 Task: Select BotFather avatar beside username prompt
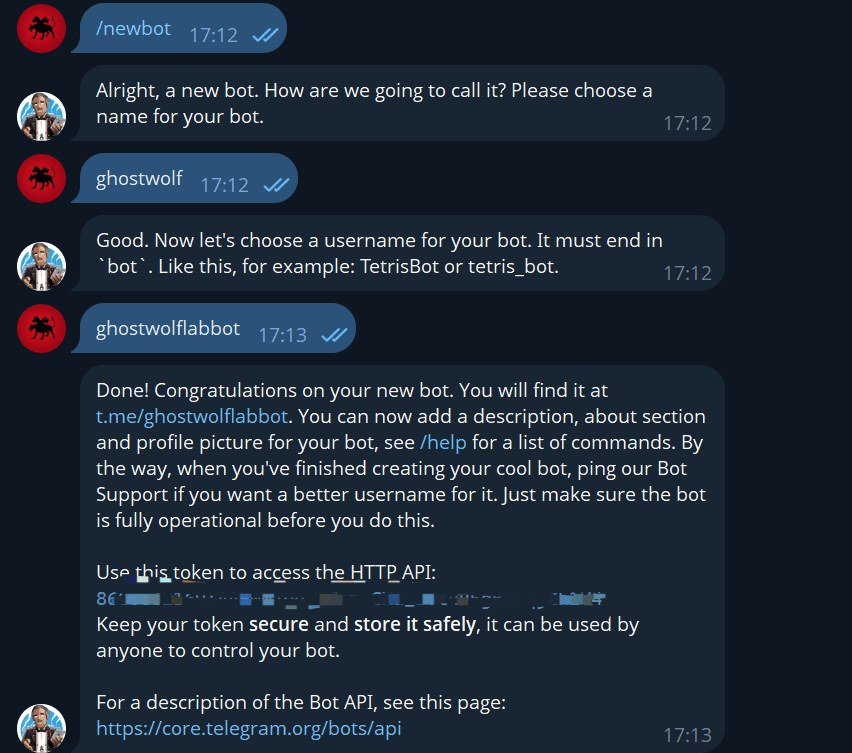(41, 266)
